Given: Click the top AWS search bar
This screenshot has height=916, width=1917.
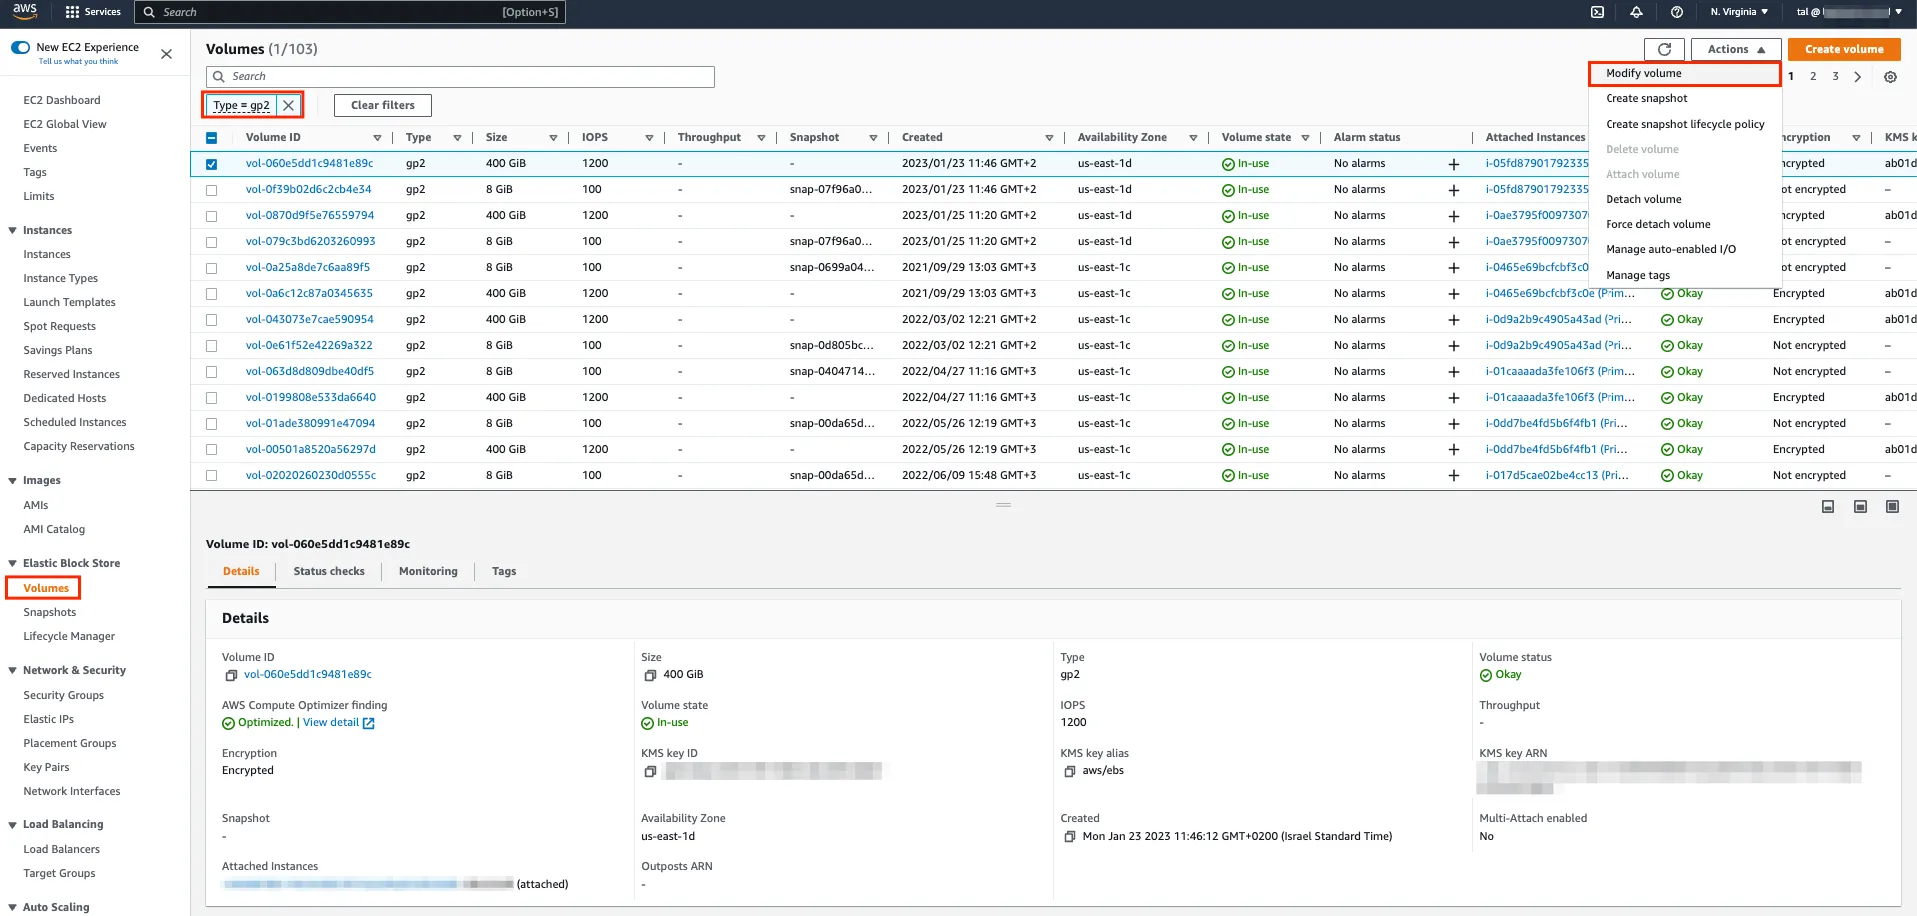Looking at the screenshot, I should [x=350, y=12].
